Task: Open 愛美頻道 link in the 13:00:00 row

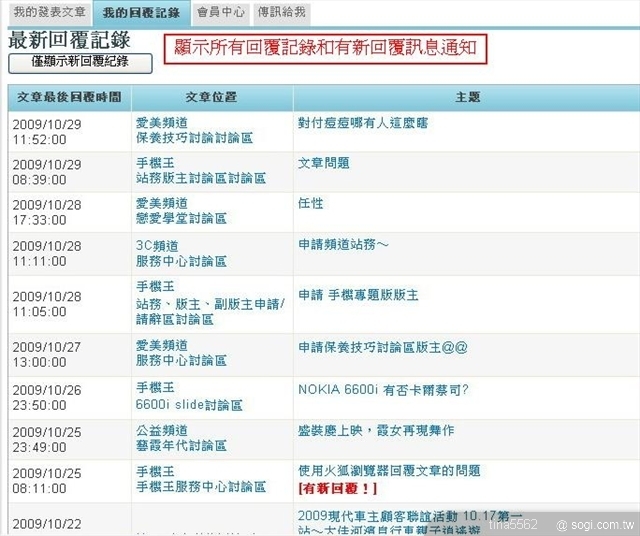Action: 162,345
